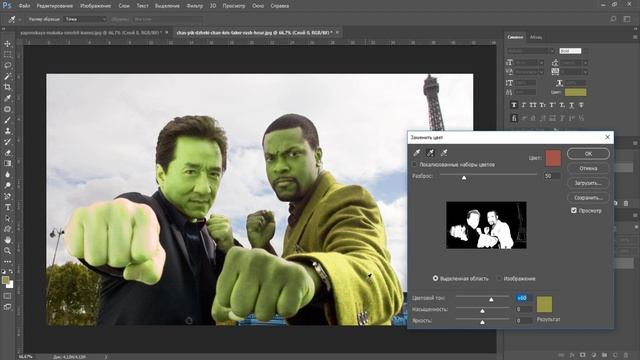Select the Crop tool
Viewport: 640px width, 360px height.
click(7, 87)
